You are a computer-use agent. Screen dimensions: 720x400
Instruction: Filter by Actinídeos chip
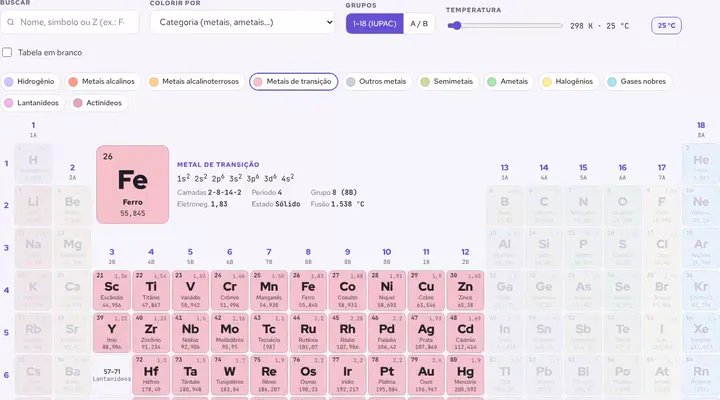(x=98, y=103)
